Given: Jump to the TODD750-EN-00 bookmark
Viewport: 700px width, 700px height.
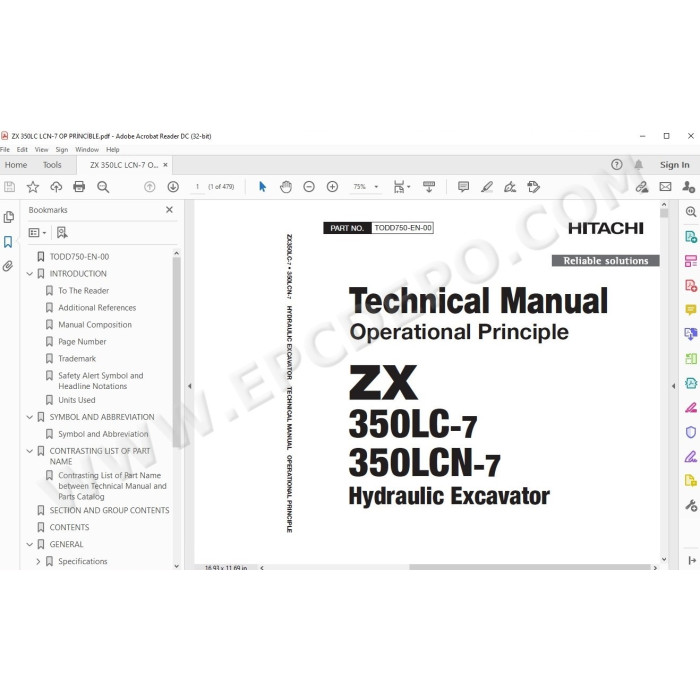Looking at the screenshot, I should (x=79, y=257).
